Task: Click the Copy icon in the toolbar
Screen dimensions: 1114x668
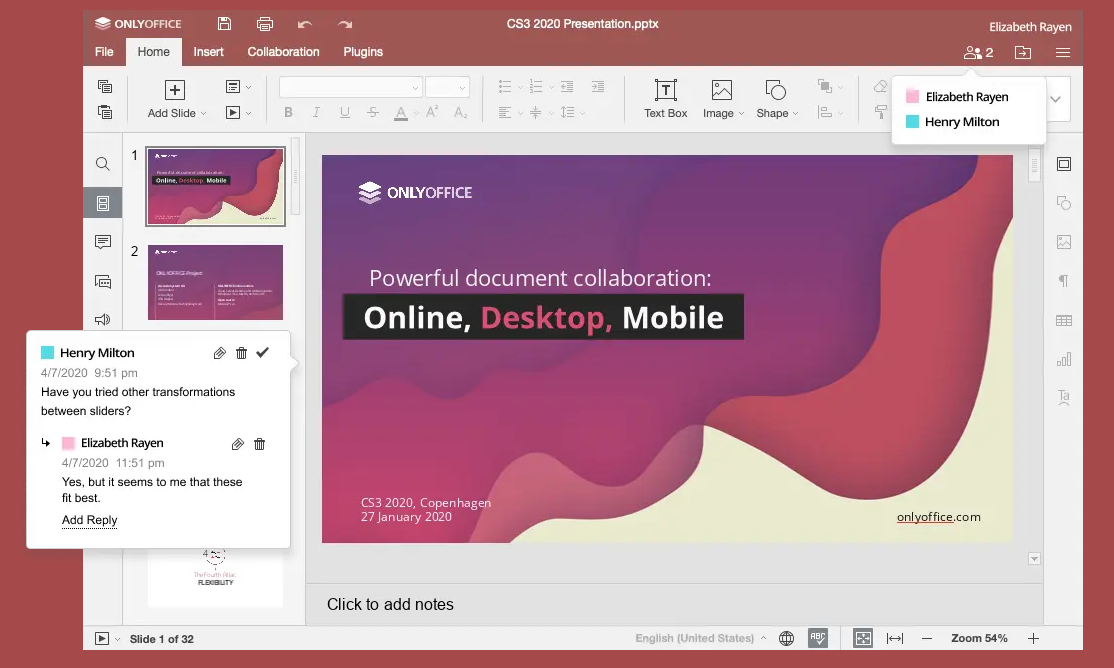Action: tap(105, 86)
